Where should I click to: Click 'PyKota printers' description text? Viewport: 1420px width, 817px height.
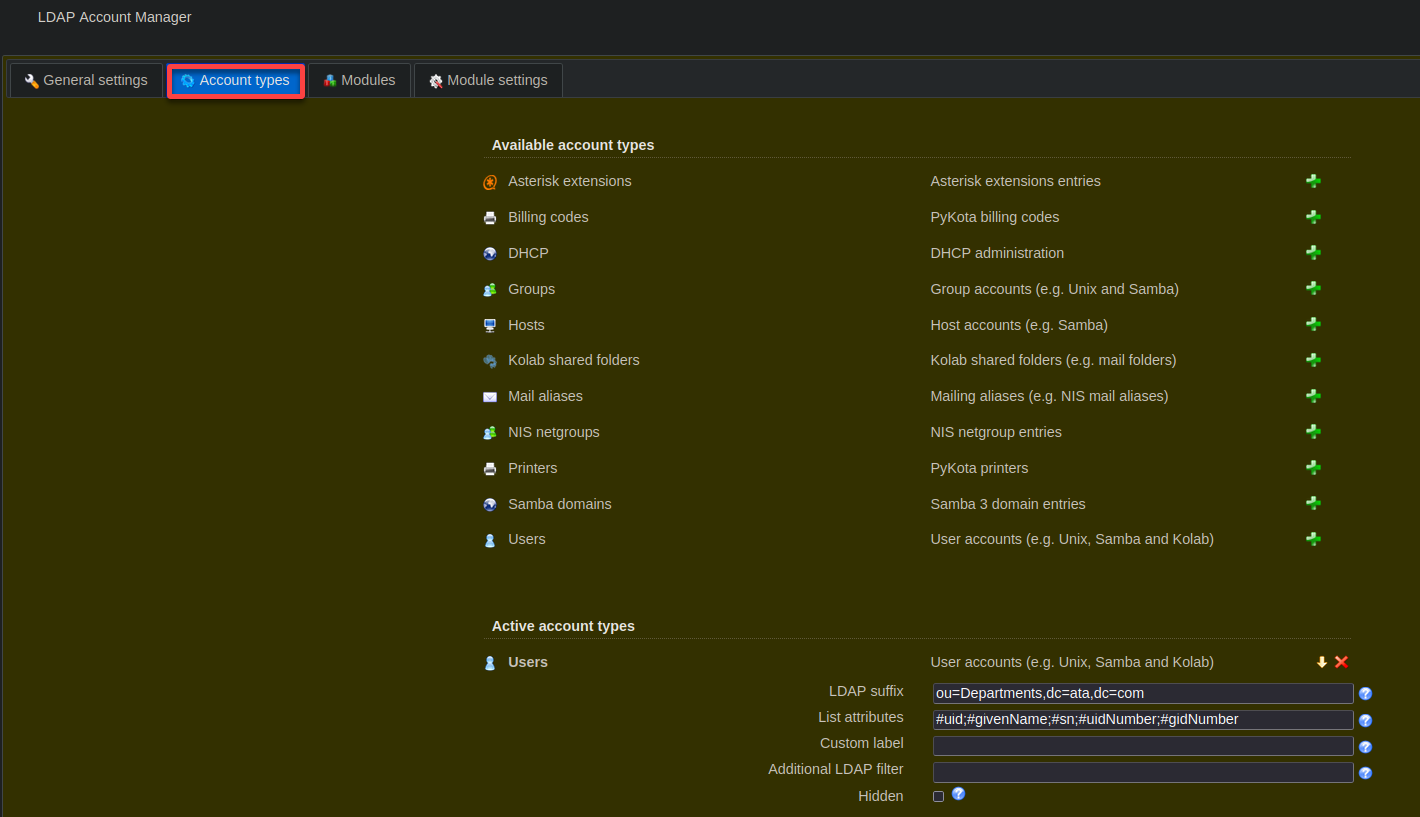point(979,468)
